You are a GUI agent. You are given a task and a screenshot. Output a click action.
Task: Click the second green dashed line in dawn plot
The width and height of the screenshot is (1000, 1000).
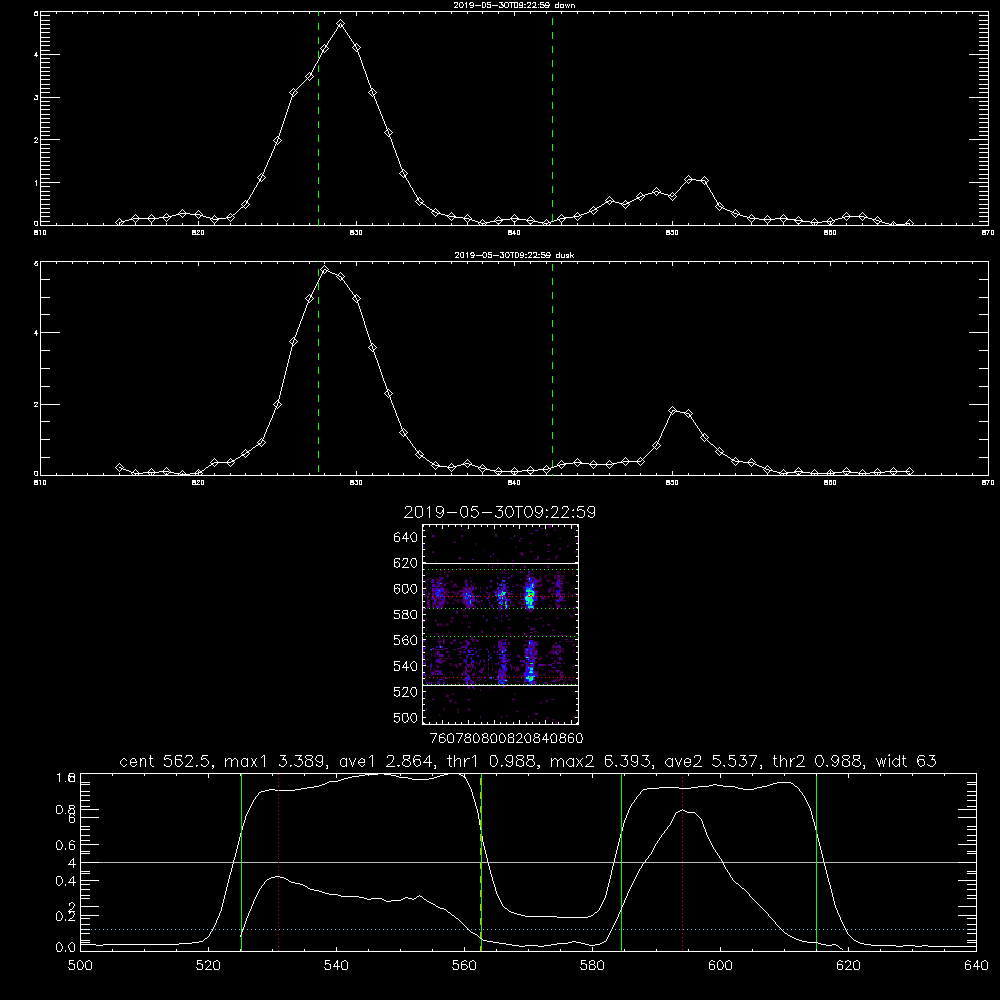[x=552, y=118]
